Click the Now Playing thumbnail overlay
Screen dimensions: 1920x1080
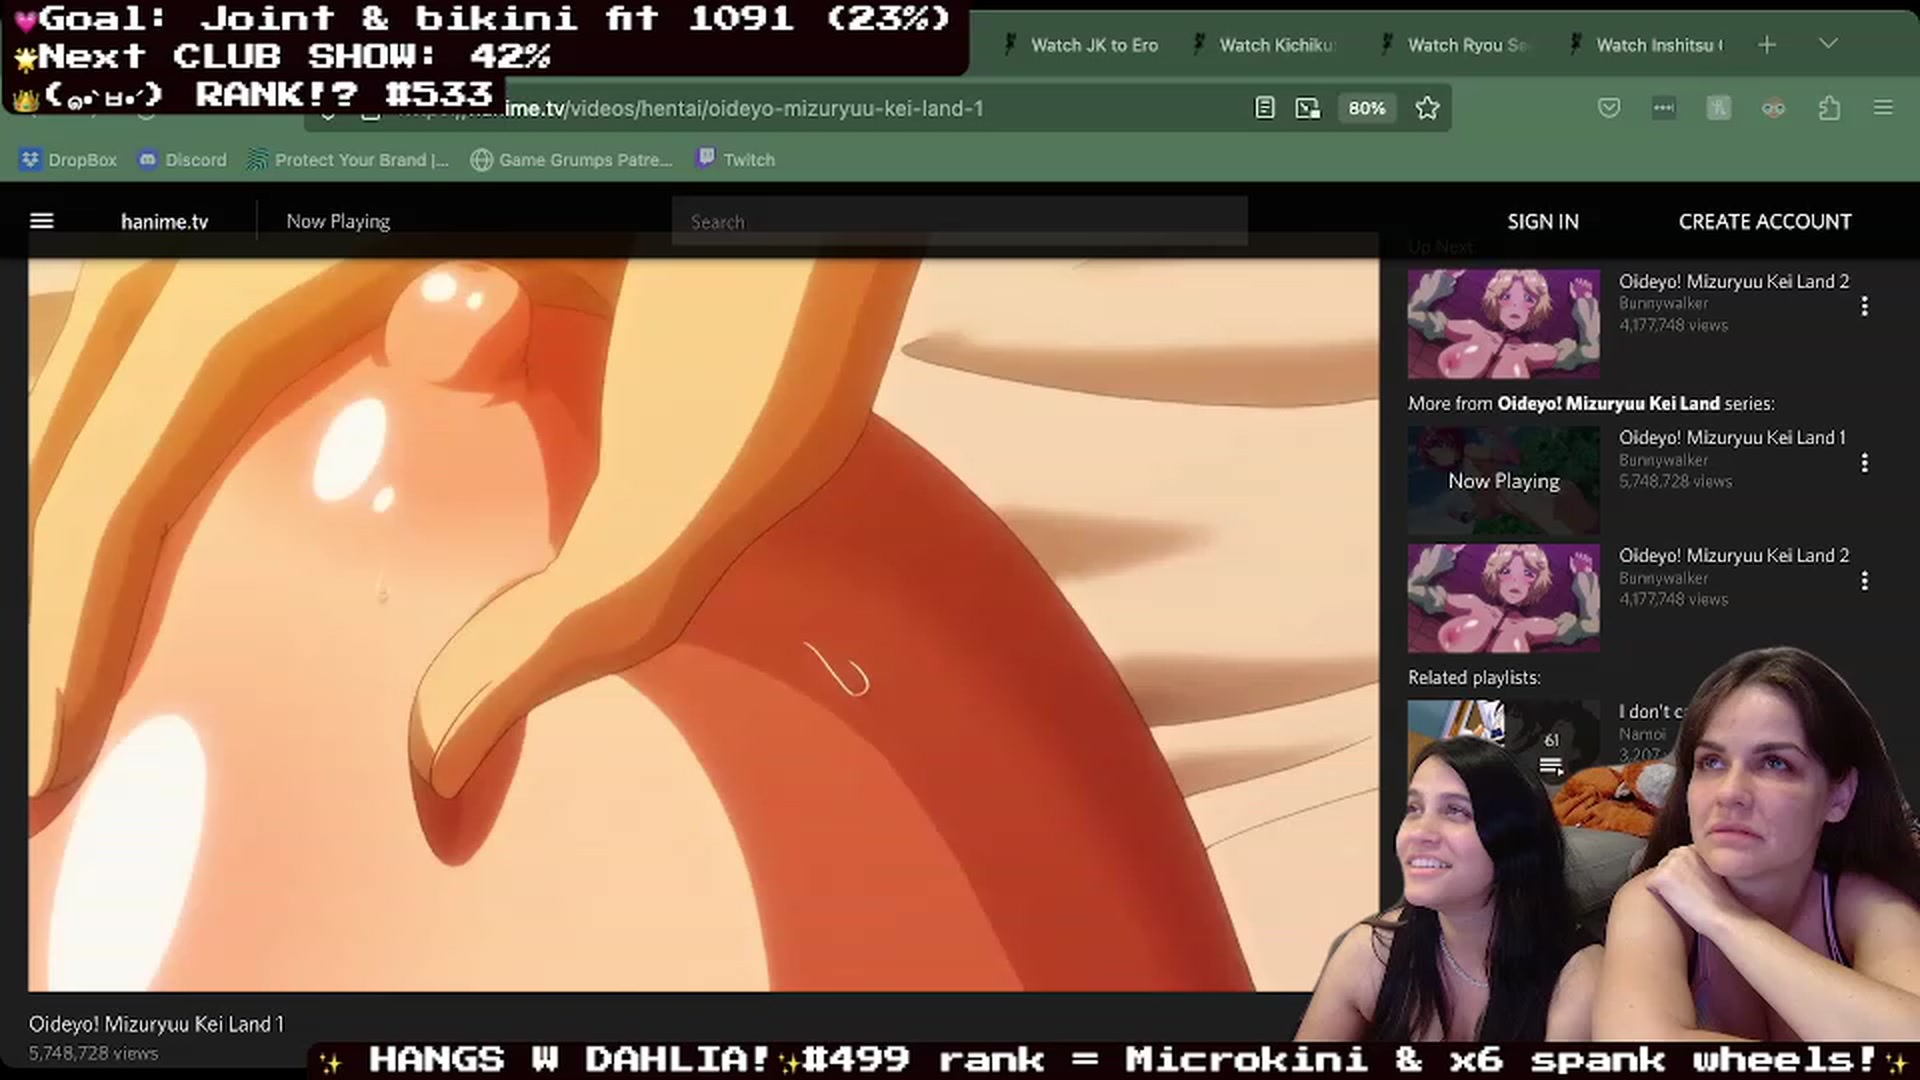[1503, 481]
